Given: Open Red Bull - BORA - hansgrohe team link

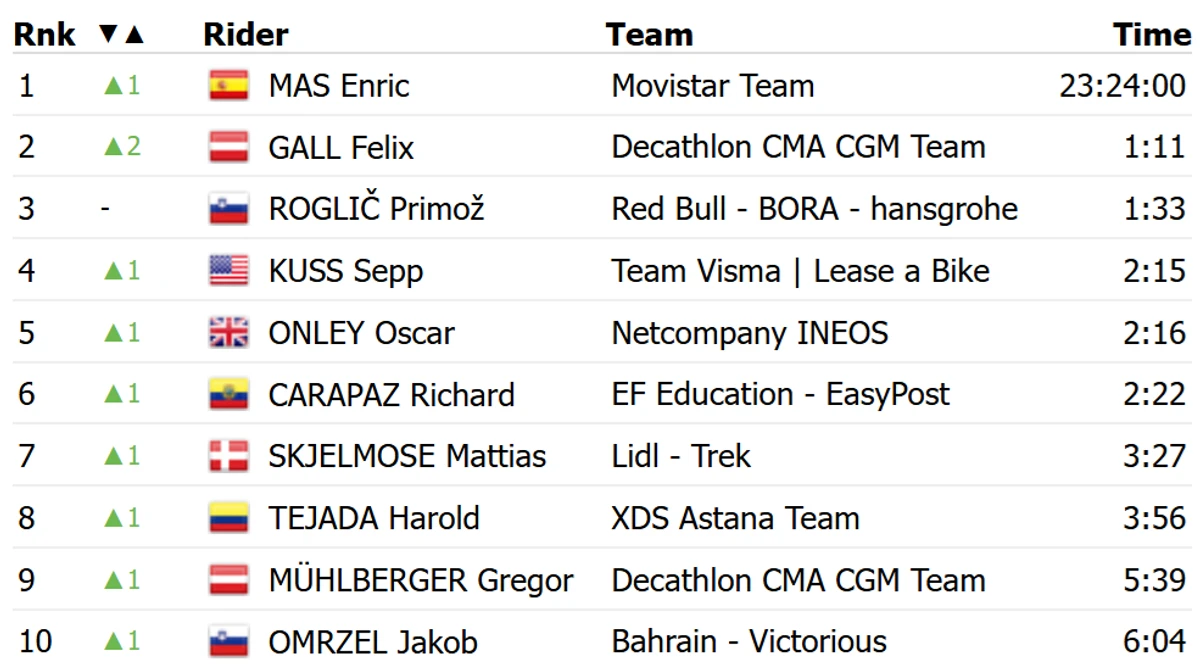Looking at the screenshot, I should click(815, 209).
